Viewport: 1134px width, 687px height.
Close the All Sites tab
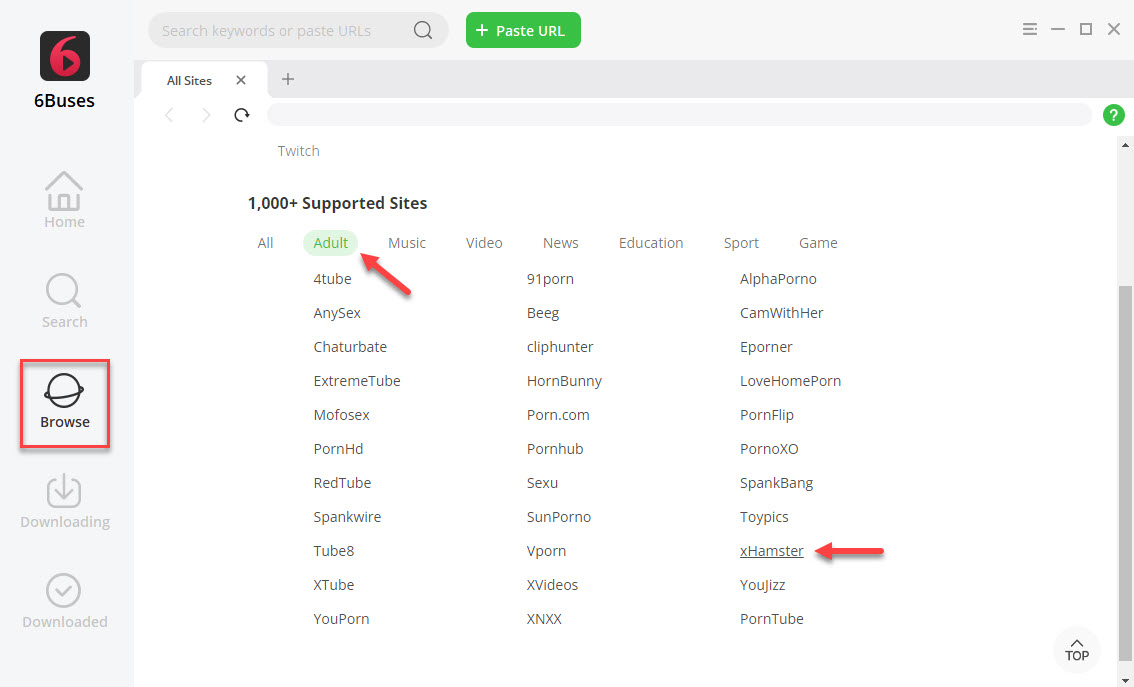[x=241, y=80]
